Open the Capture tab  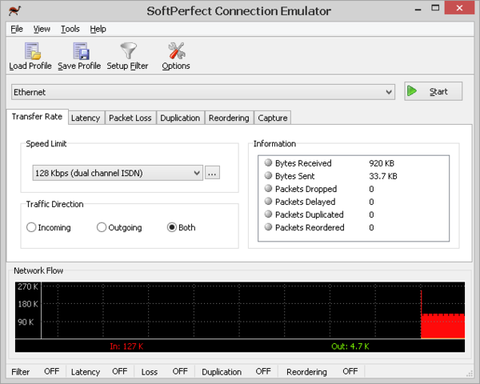coord(272,118)
